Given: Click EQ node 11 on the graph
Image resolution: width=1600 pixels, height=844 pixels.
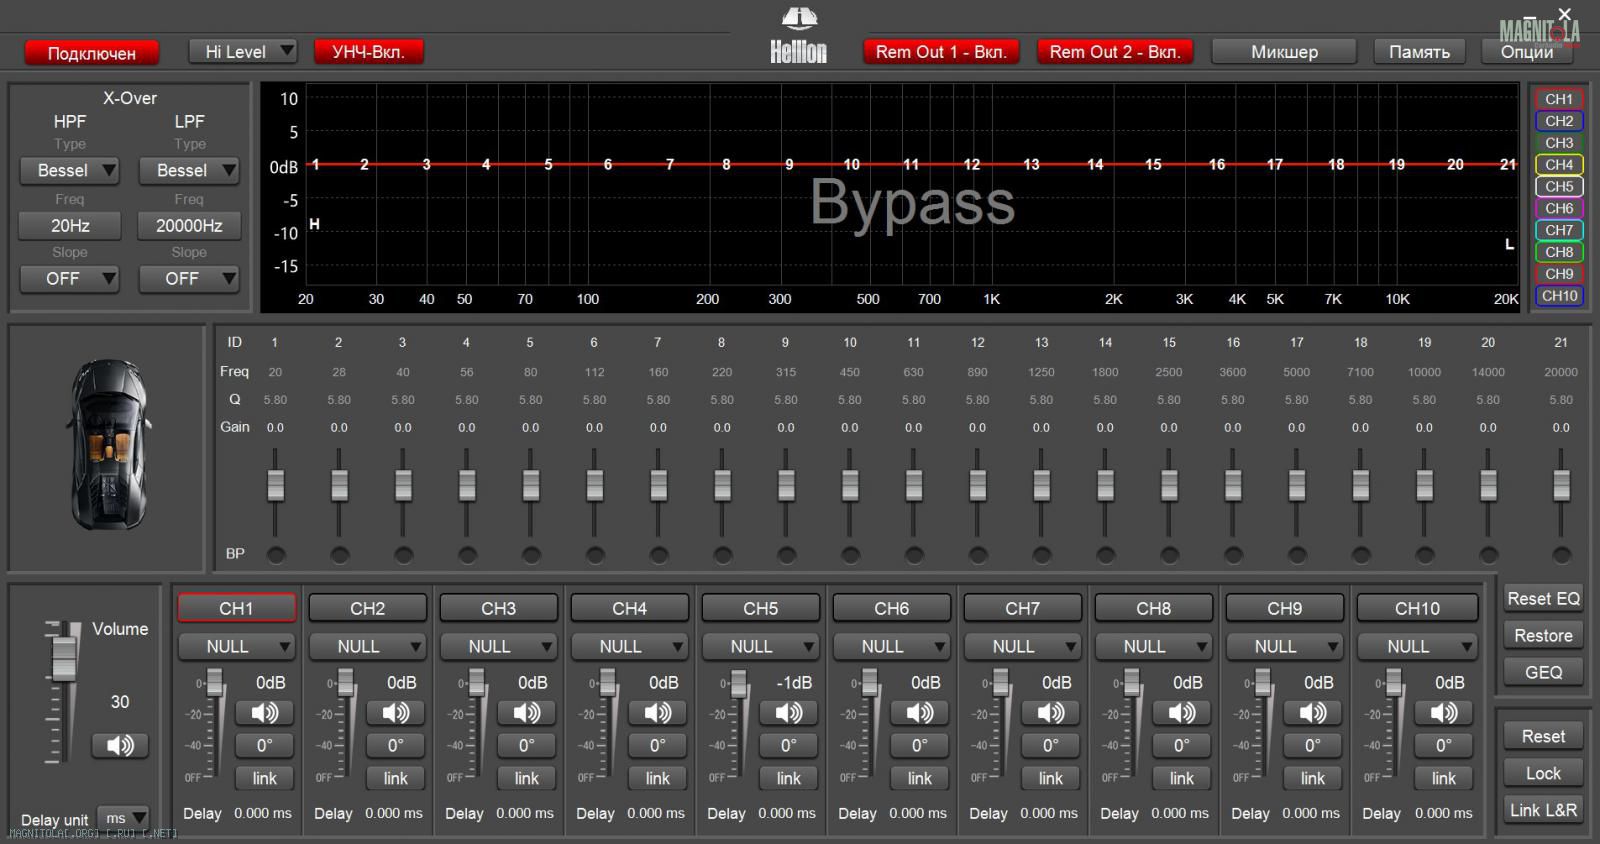Looking at the screenshot, I should [911, 165].
